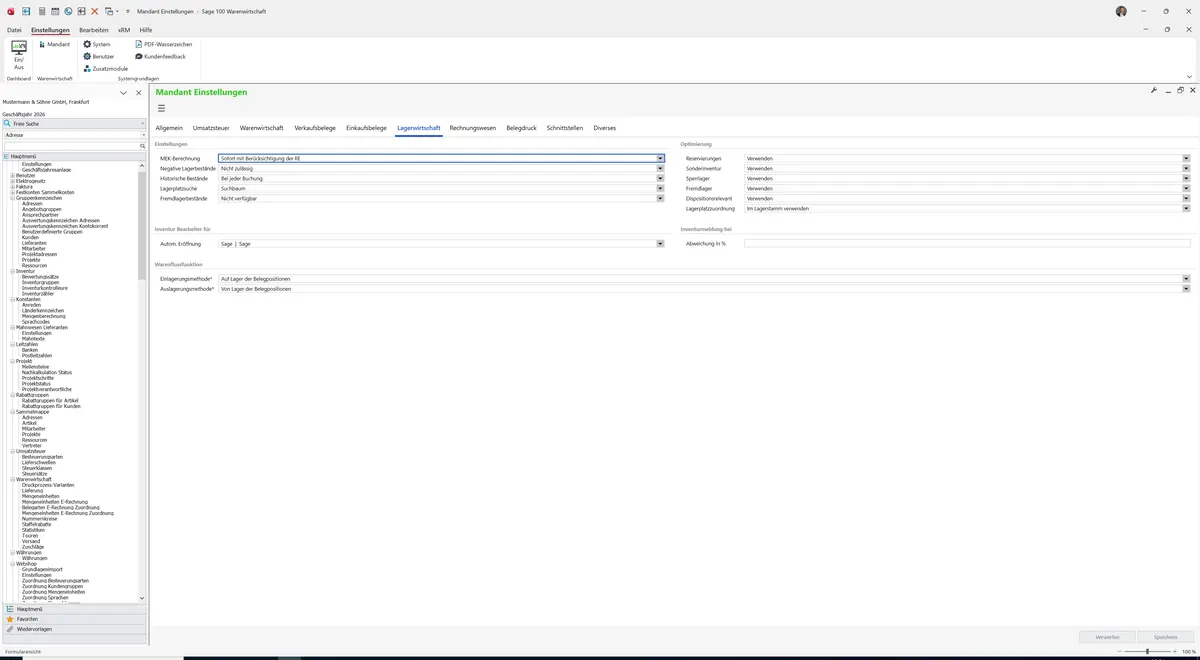This screenshot has height=660, width=1200.
Task: Open the Einlagerungsmethode dropdown
Action: pyautogui.click(x=1186, y=278)
